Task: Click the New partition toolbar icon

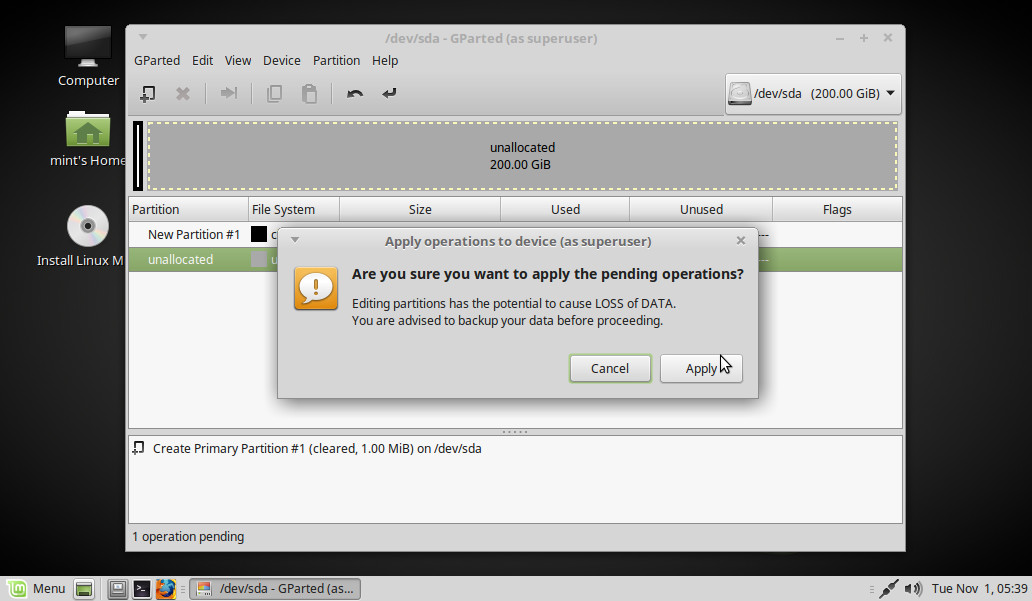Action: pos(148,93)
